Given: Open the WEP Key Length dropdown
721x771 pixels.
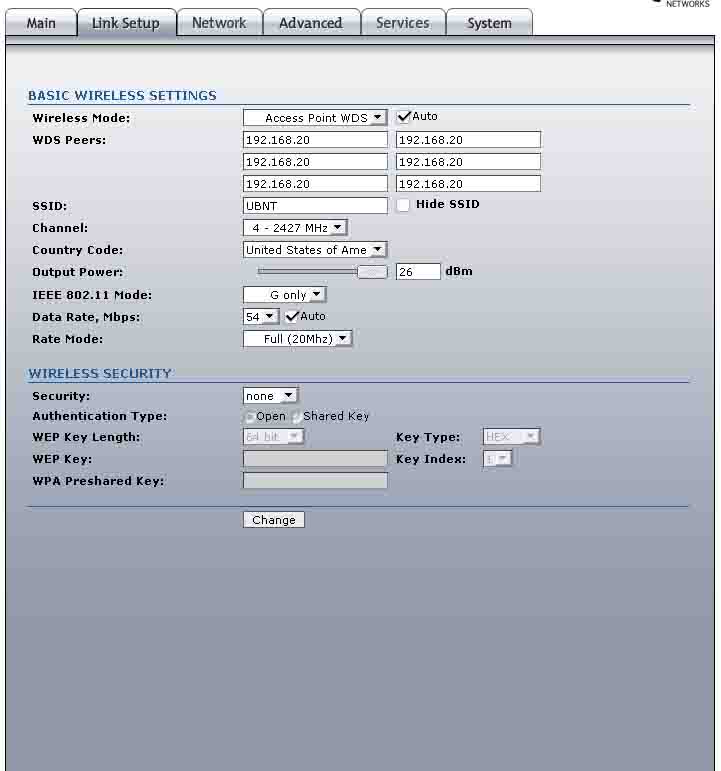Looking at the screenshot, I should click(x=273, y=437).
